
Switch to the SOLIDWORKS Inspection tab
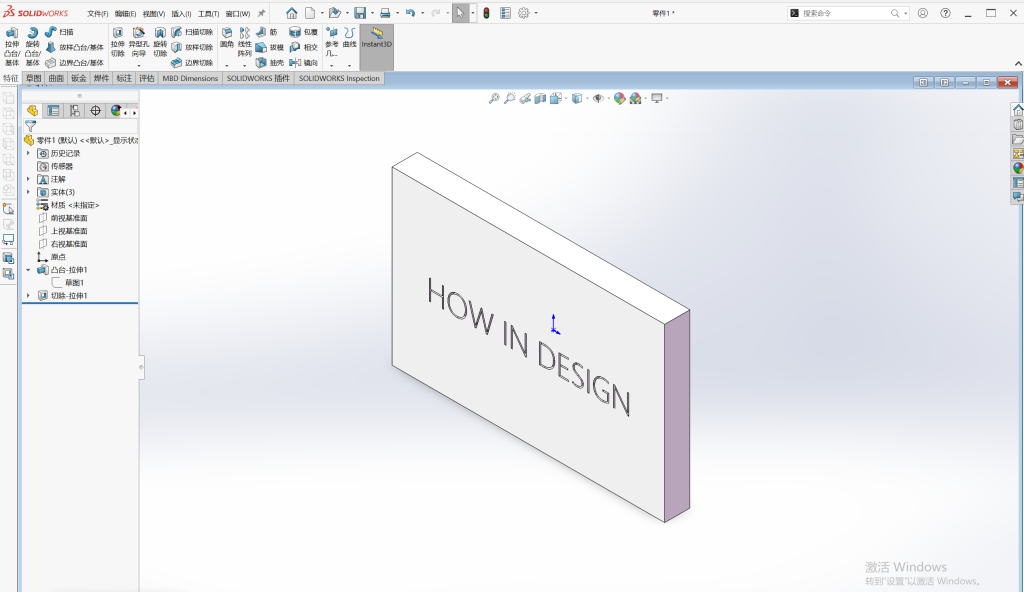coord(339,78)
